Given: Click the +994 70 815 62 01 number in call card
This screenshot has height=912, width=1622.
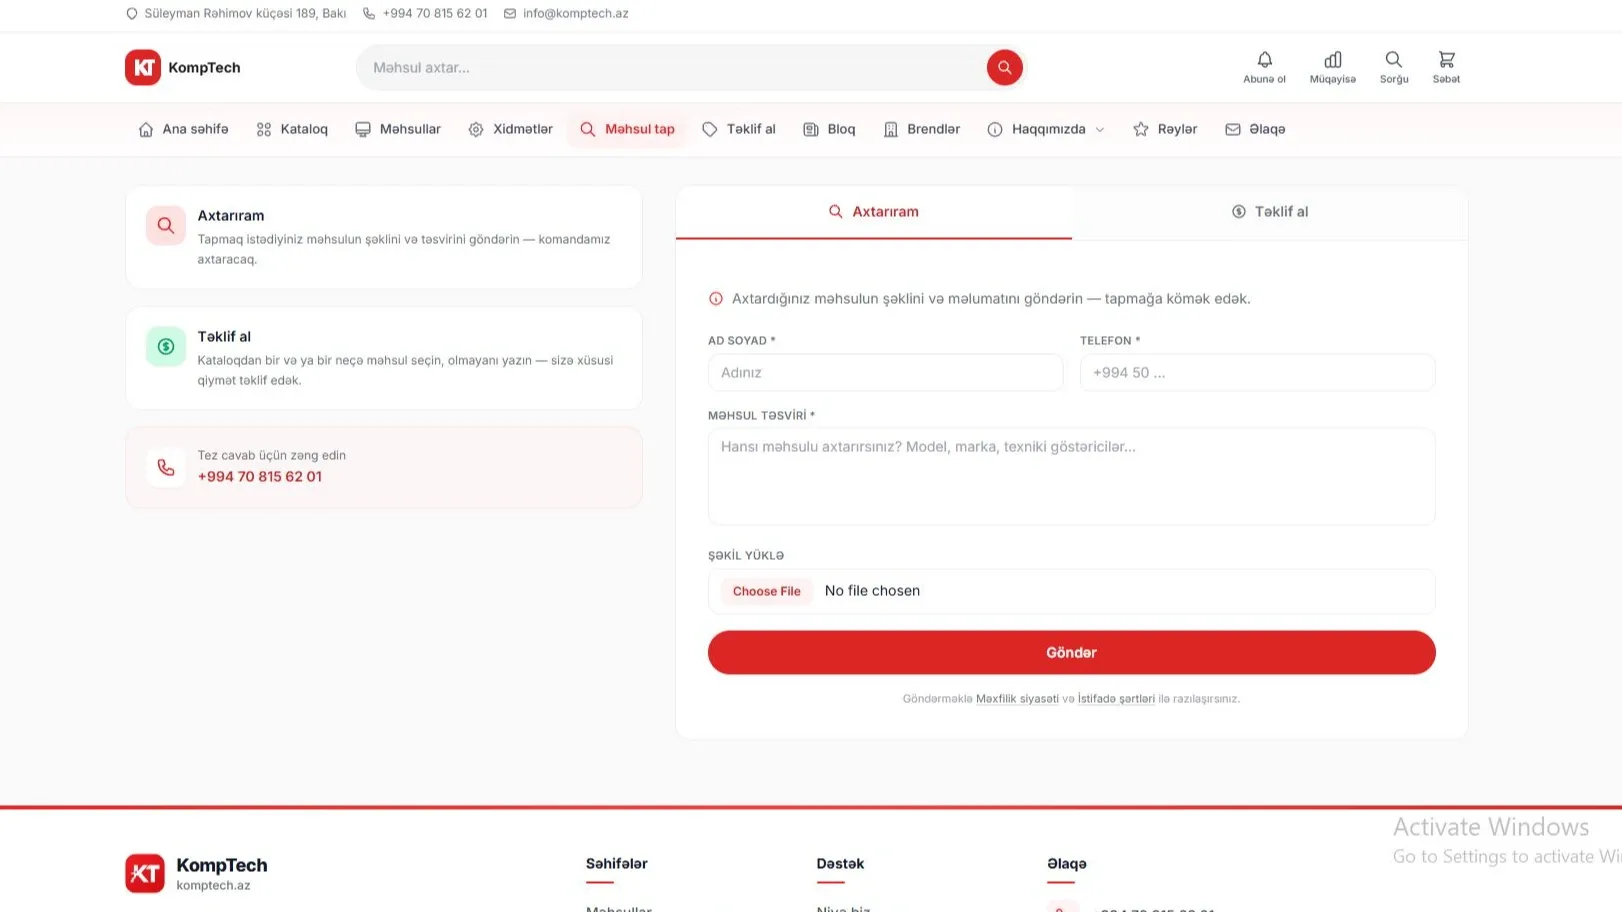Looking at the screenshot, I should pos(260,477).
